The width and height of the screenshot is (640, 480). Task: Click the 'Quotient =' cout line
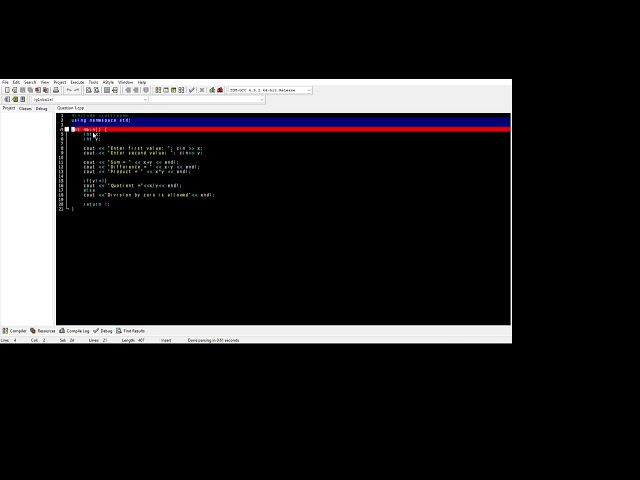(x=133, y=186)
